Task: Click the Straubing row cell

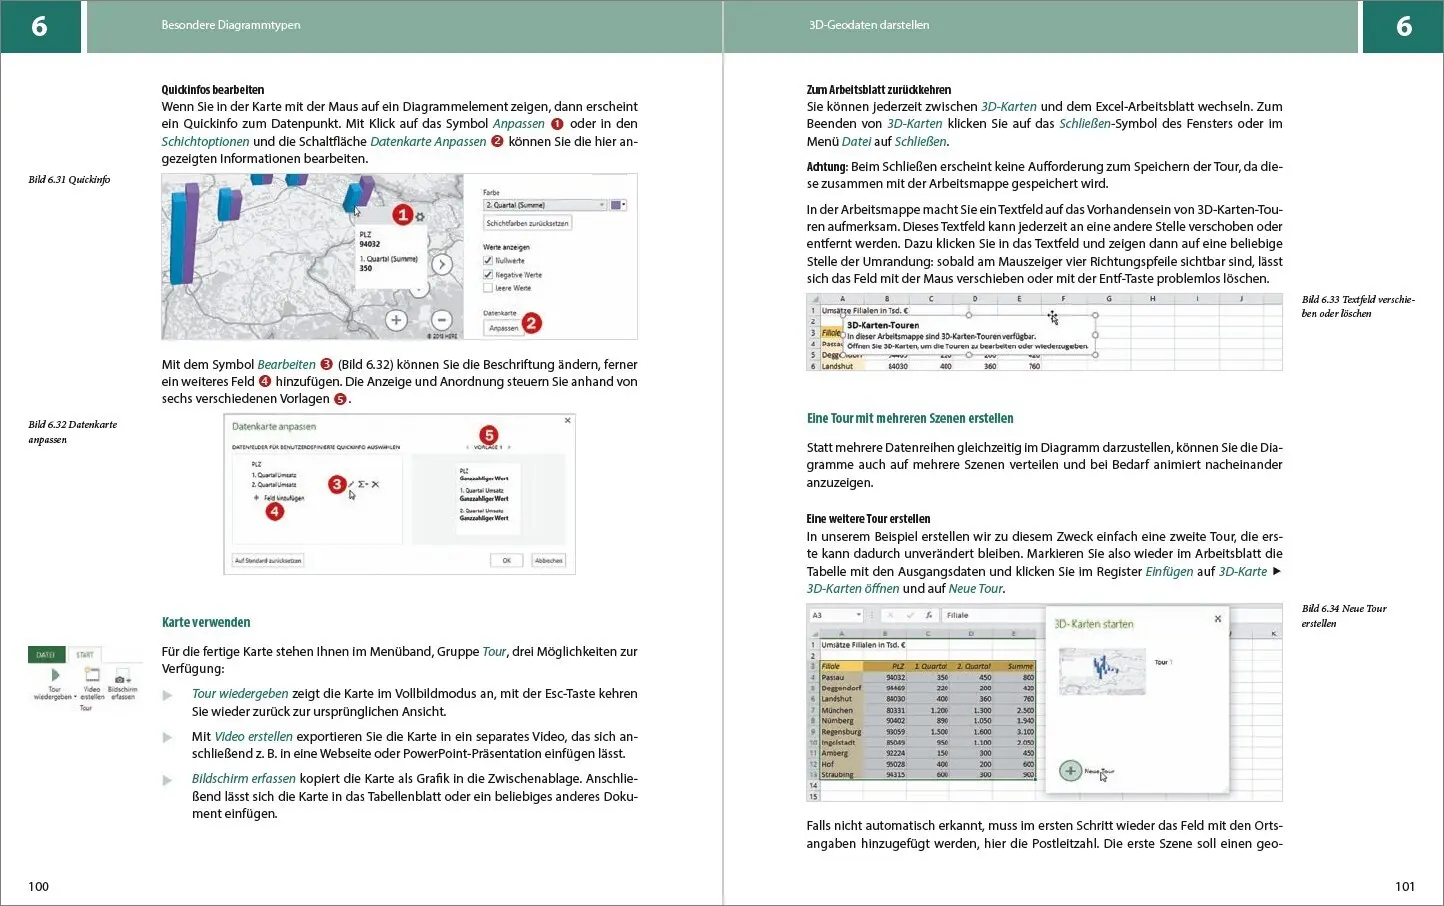Action: click(840, 774)
